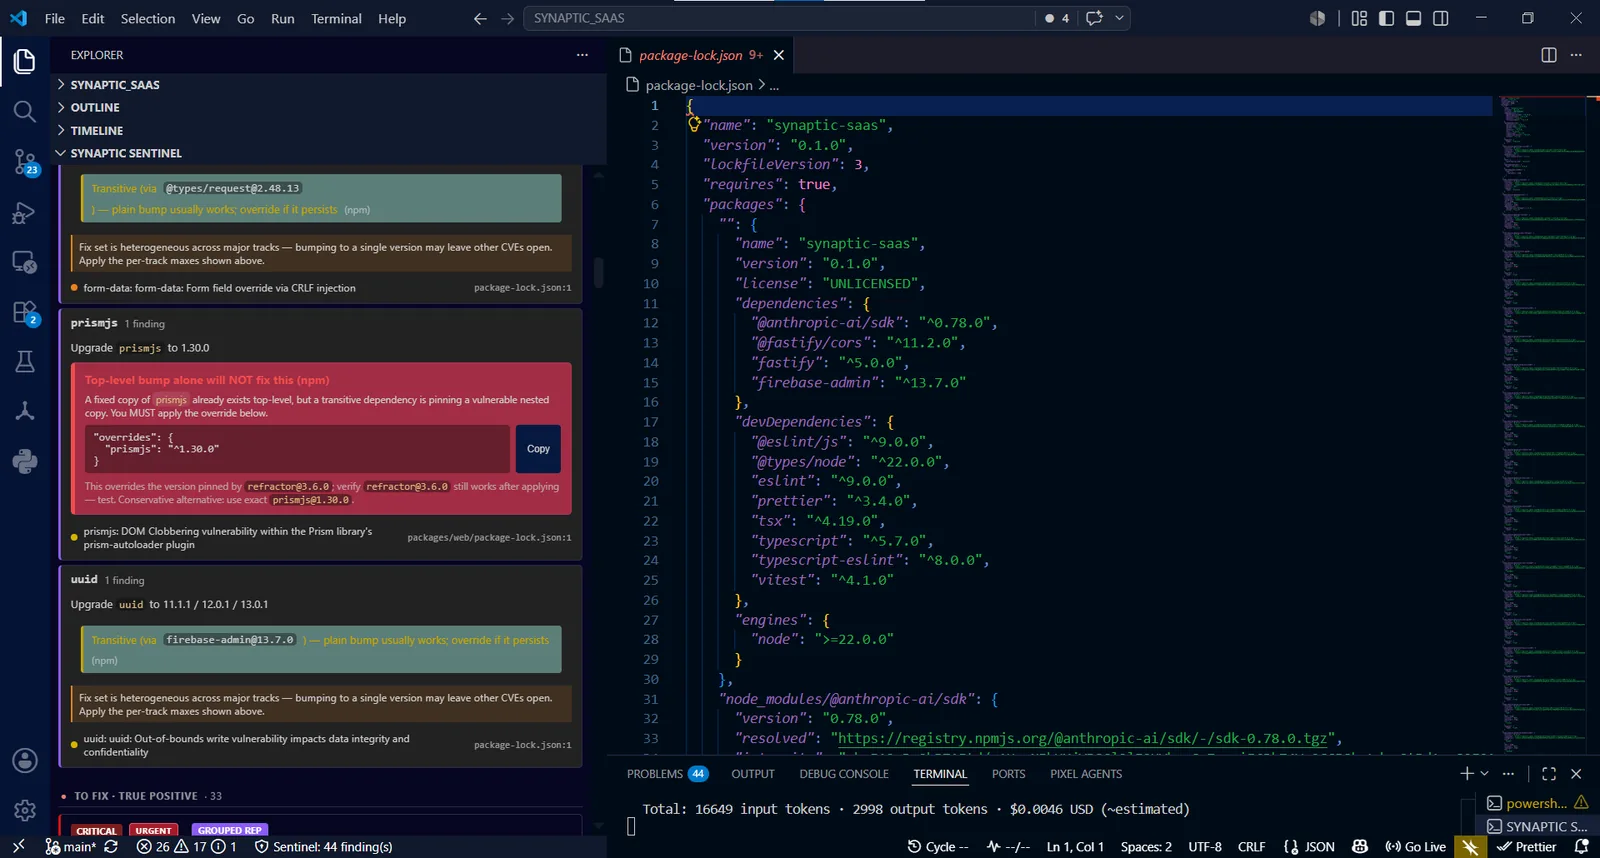Open the notifications bell in status bar
The width and height of the screenshot is (1600, 858).
point(1581,846)
